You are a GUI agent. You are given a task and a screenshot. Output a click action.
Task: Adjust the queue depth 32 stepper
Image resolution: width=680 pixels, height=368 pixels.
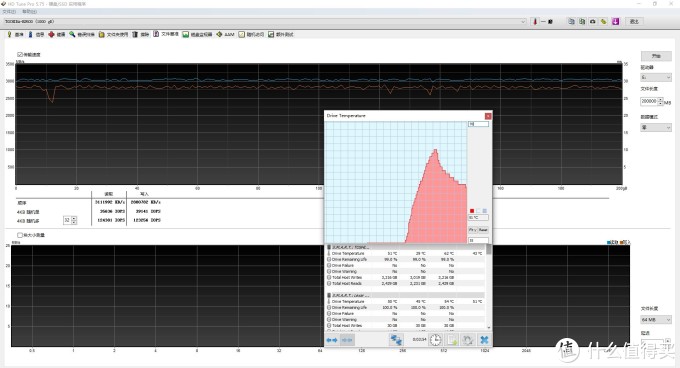coord(74,220)
